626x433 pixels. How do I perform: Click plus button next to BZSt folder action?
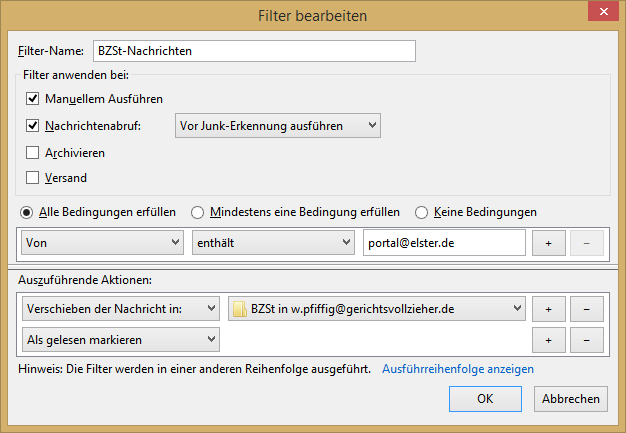548,309
